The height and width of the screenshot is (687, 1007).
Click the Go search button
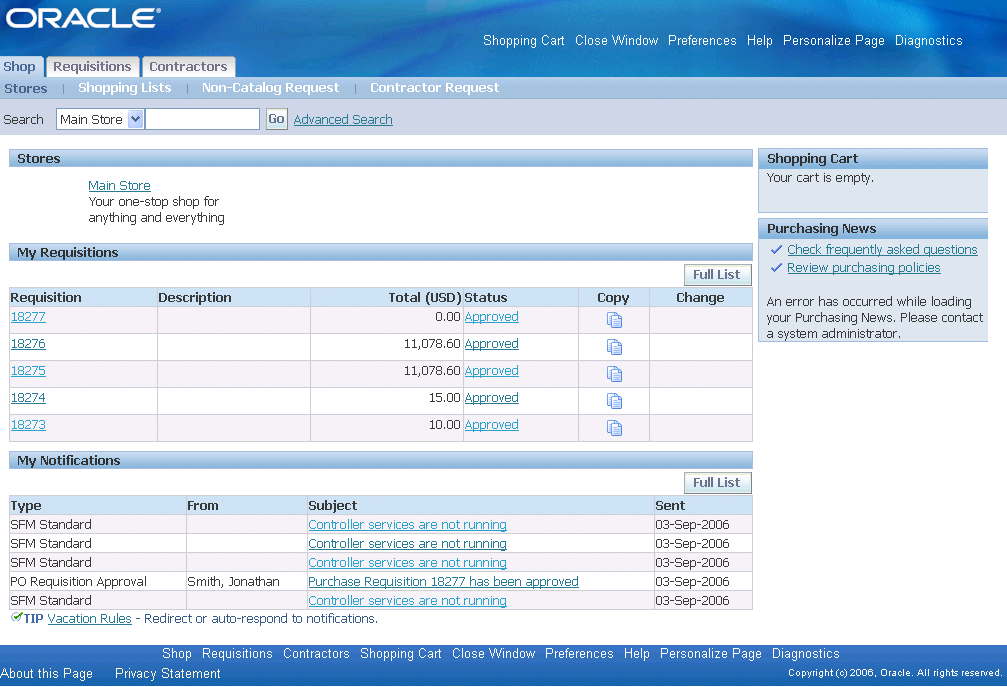pos(277,119)
